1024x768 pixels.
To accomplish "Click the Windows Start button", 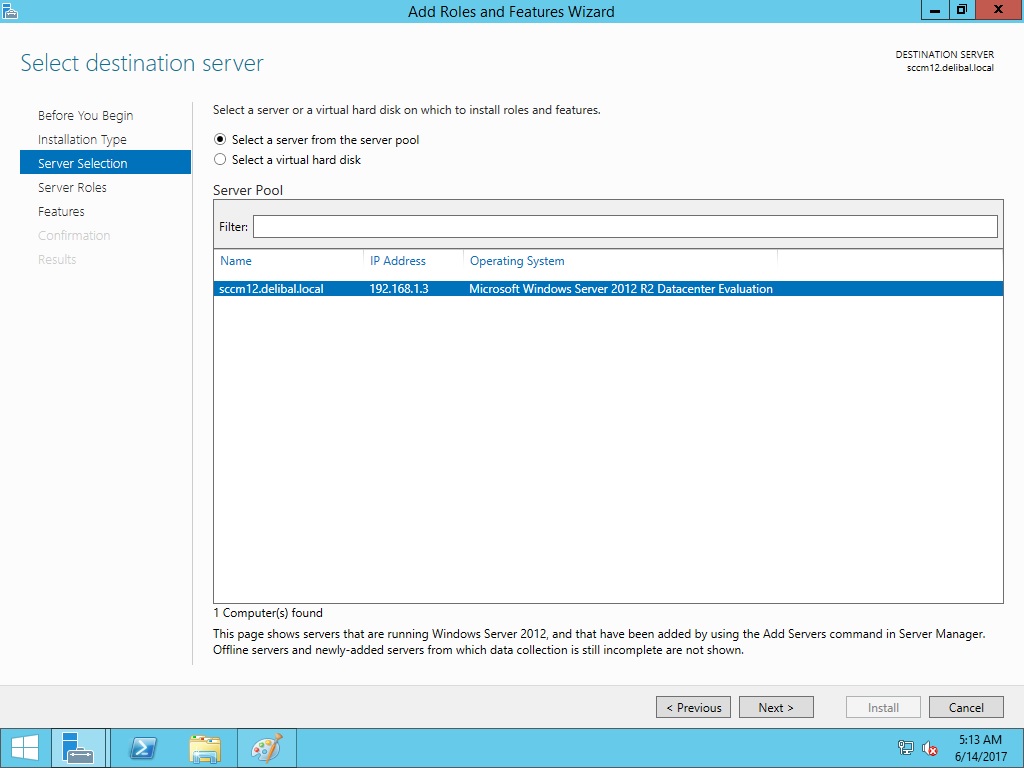I will pyautogui.click(x=24, y=748).
